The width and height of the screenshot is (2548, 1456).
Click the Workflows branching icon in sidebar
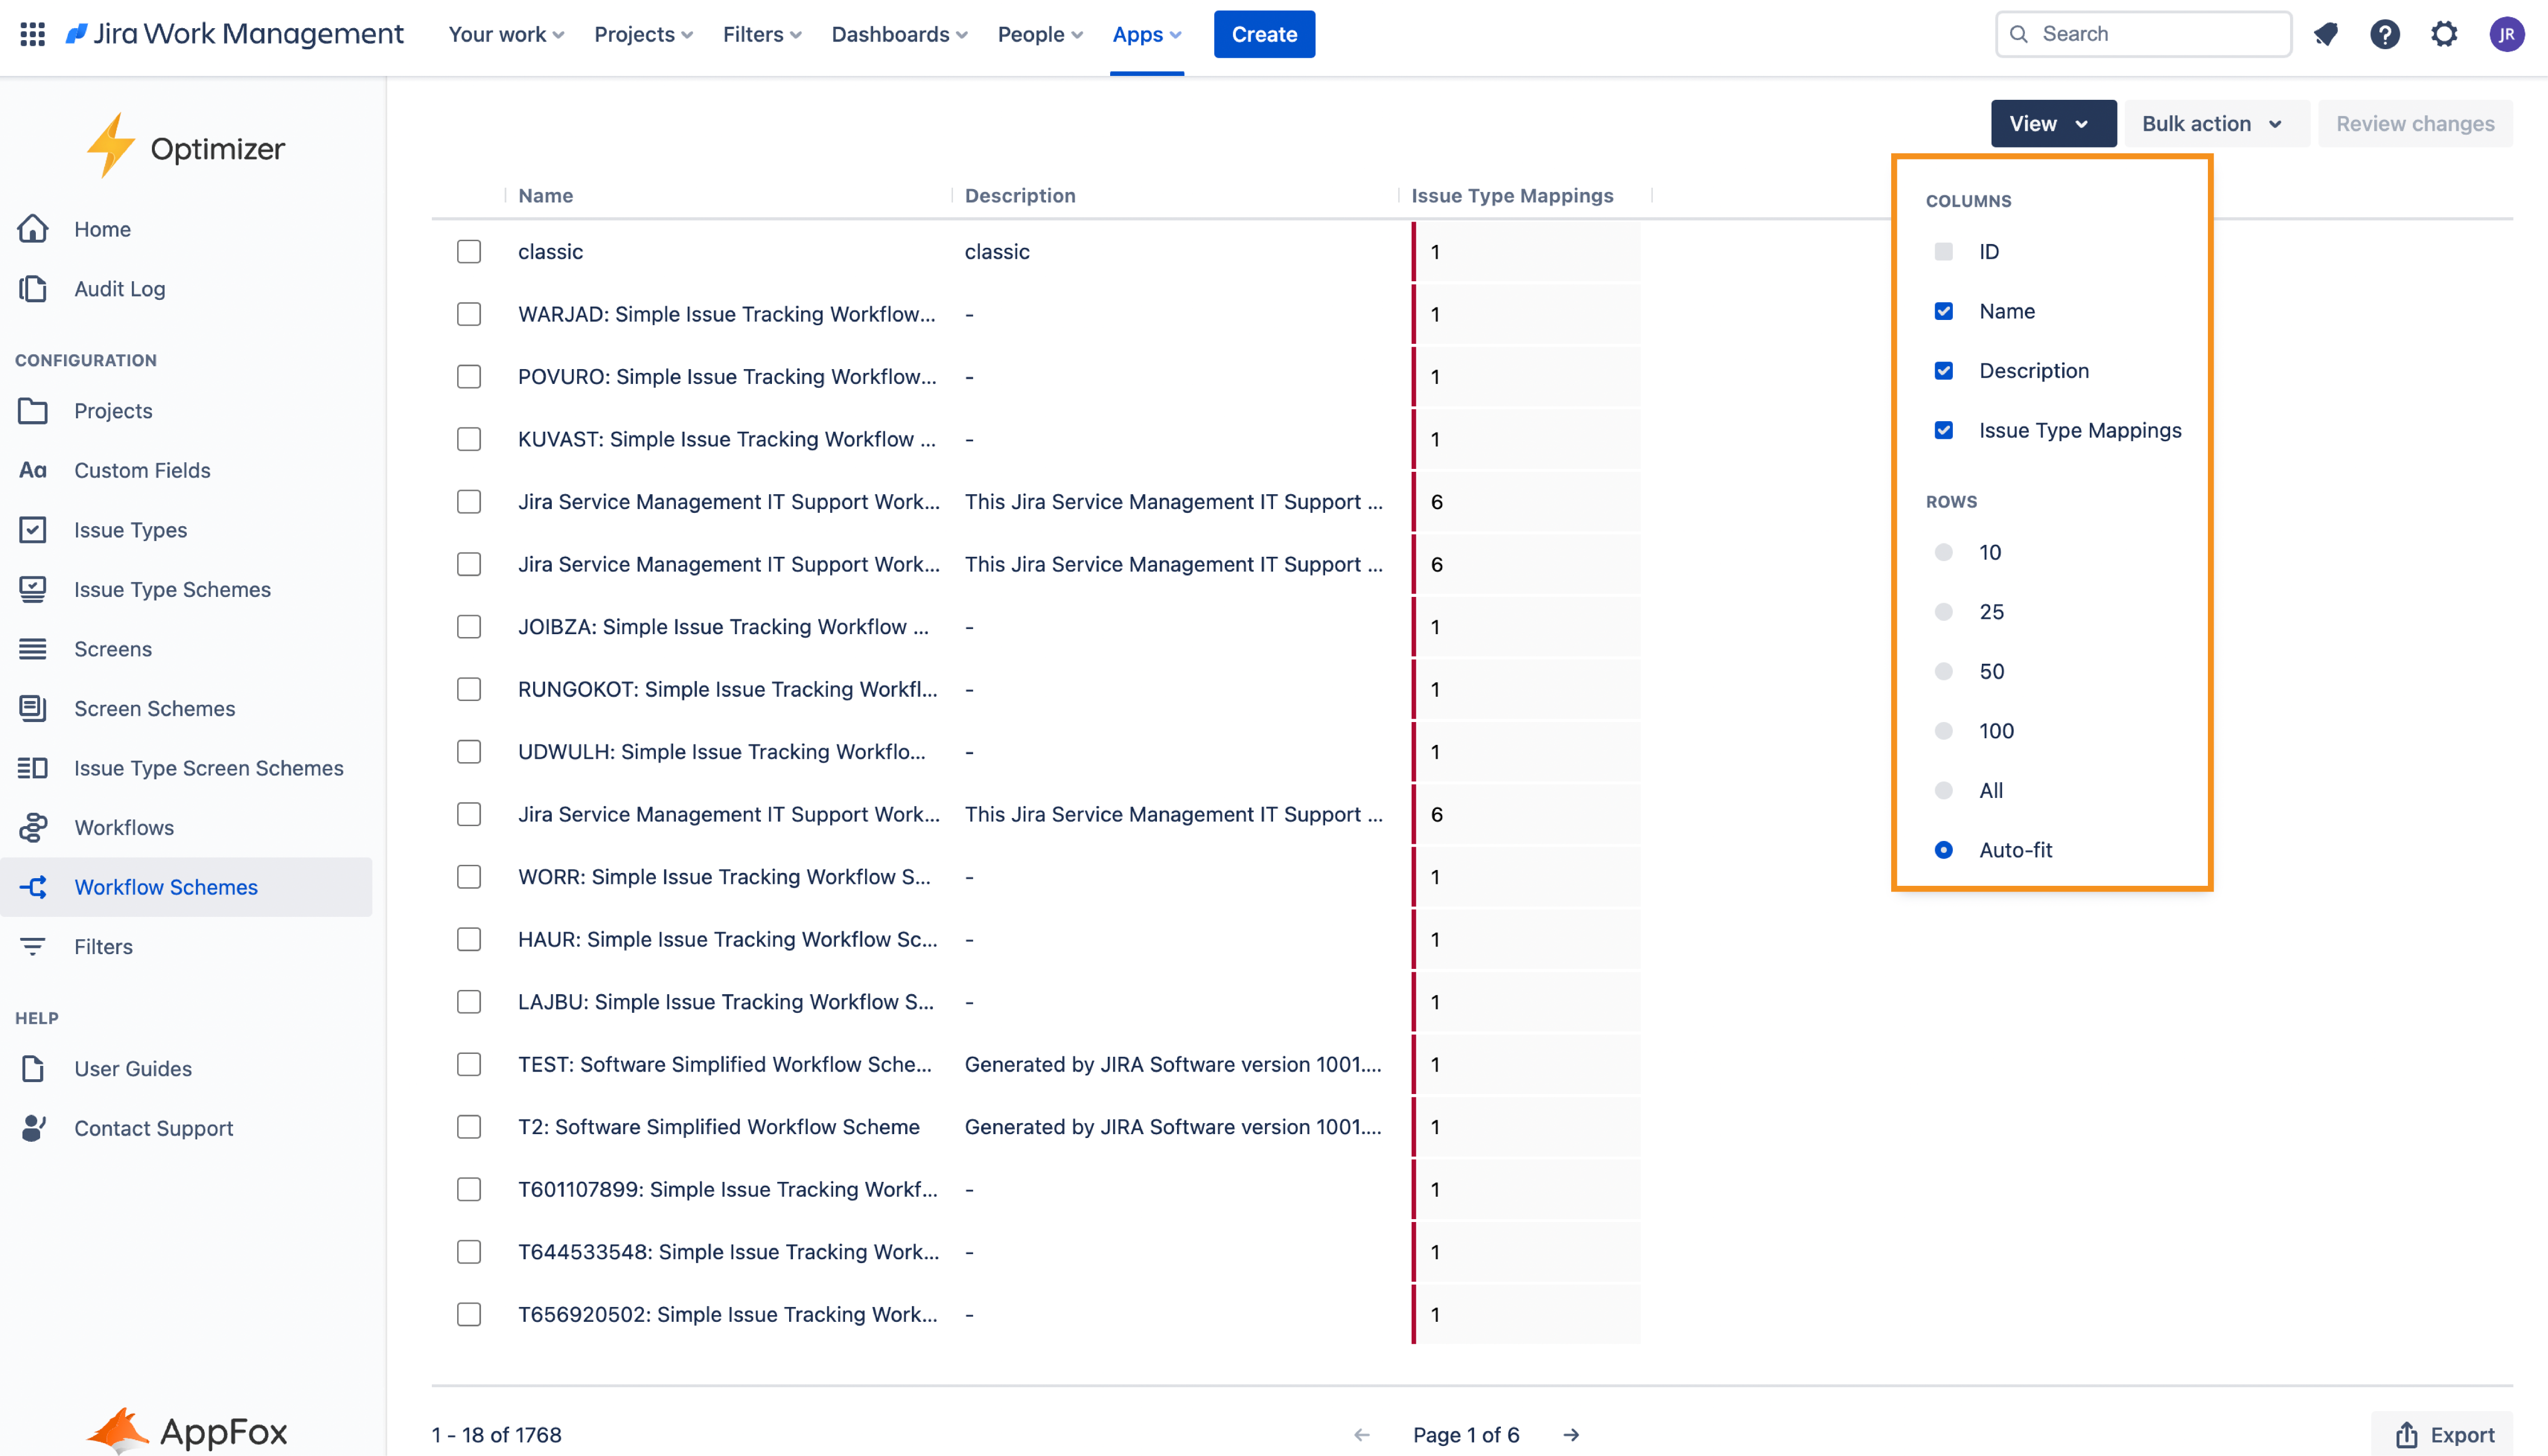pos(33,827)
